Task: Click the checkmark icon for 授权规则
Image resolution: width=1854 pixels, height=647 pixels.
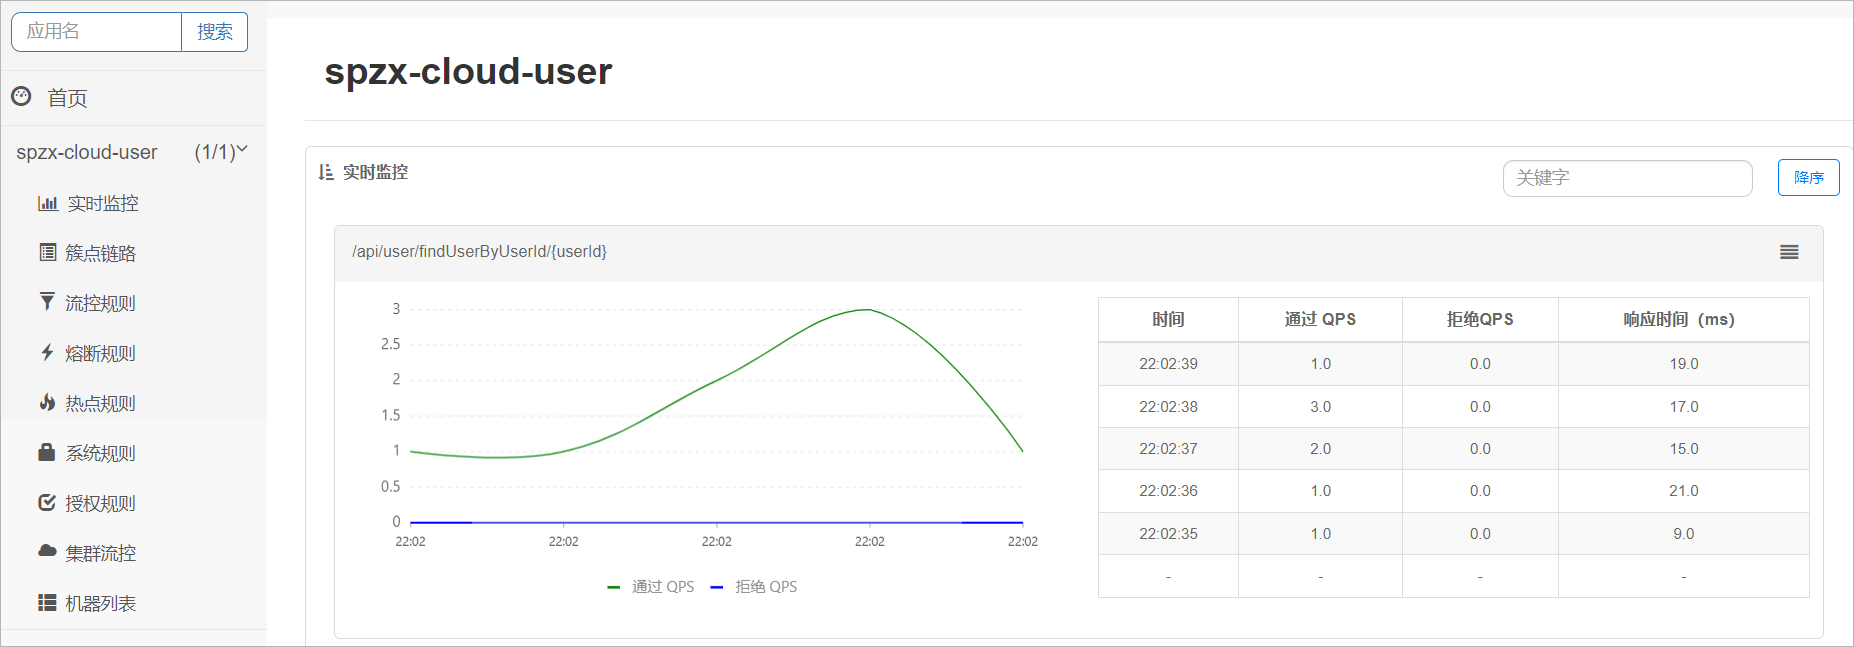Action: (x=47, y=502)
